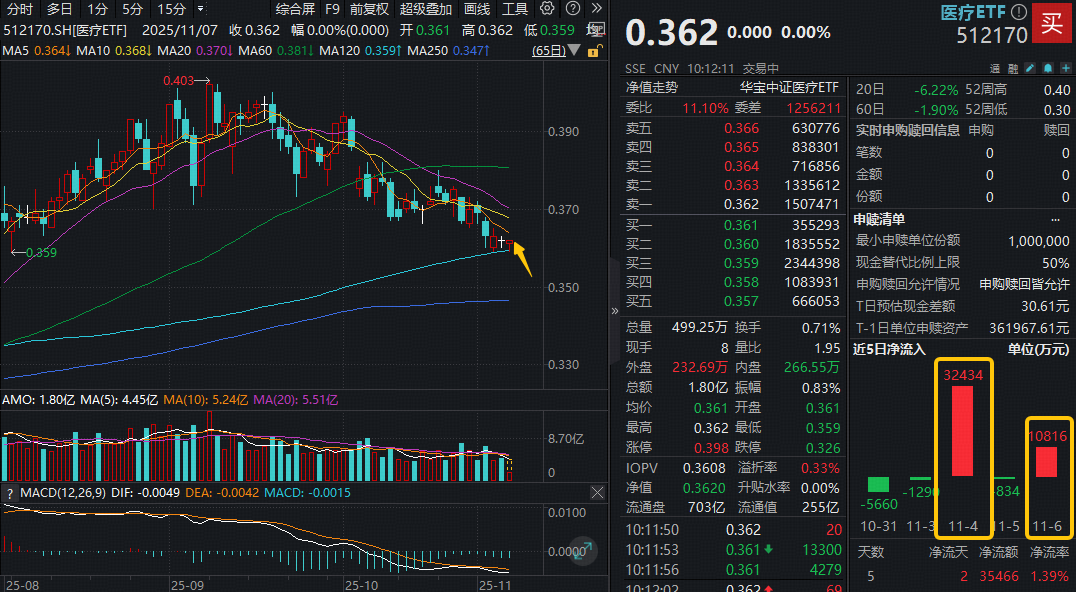
Task: Click the 融 margin trading badge
Action: pos(1013,68)
